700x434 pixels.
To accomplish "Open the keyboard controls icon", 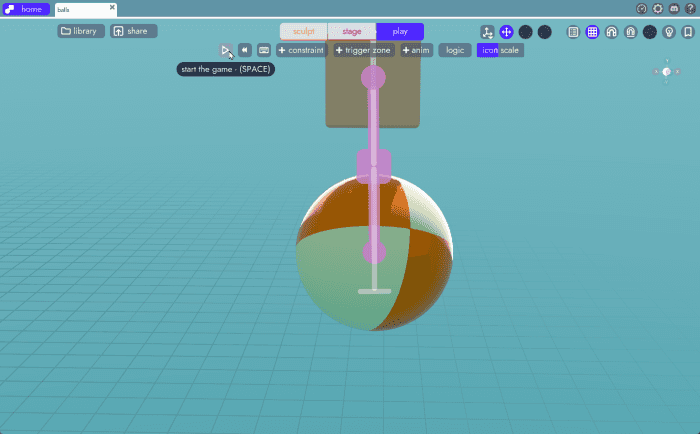I will click(x=264, y=50).
